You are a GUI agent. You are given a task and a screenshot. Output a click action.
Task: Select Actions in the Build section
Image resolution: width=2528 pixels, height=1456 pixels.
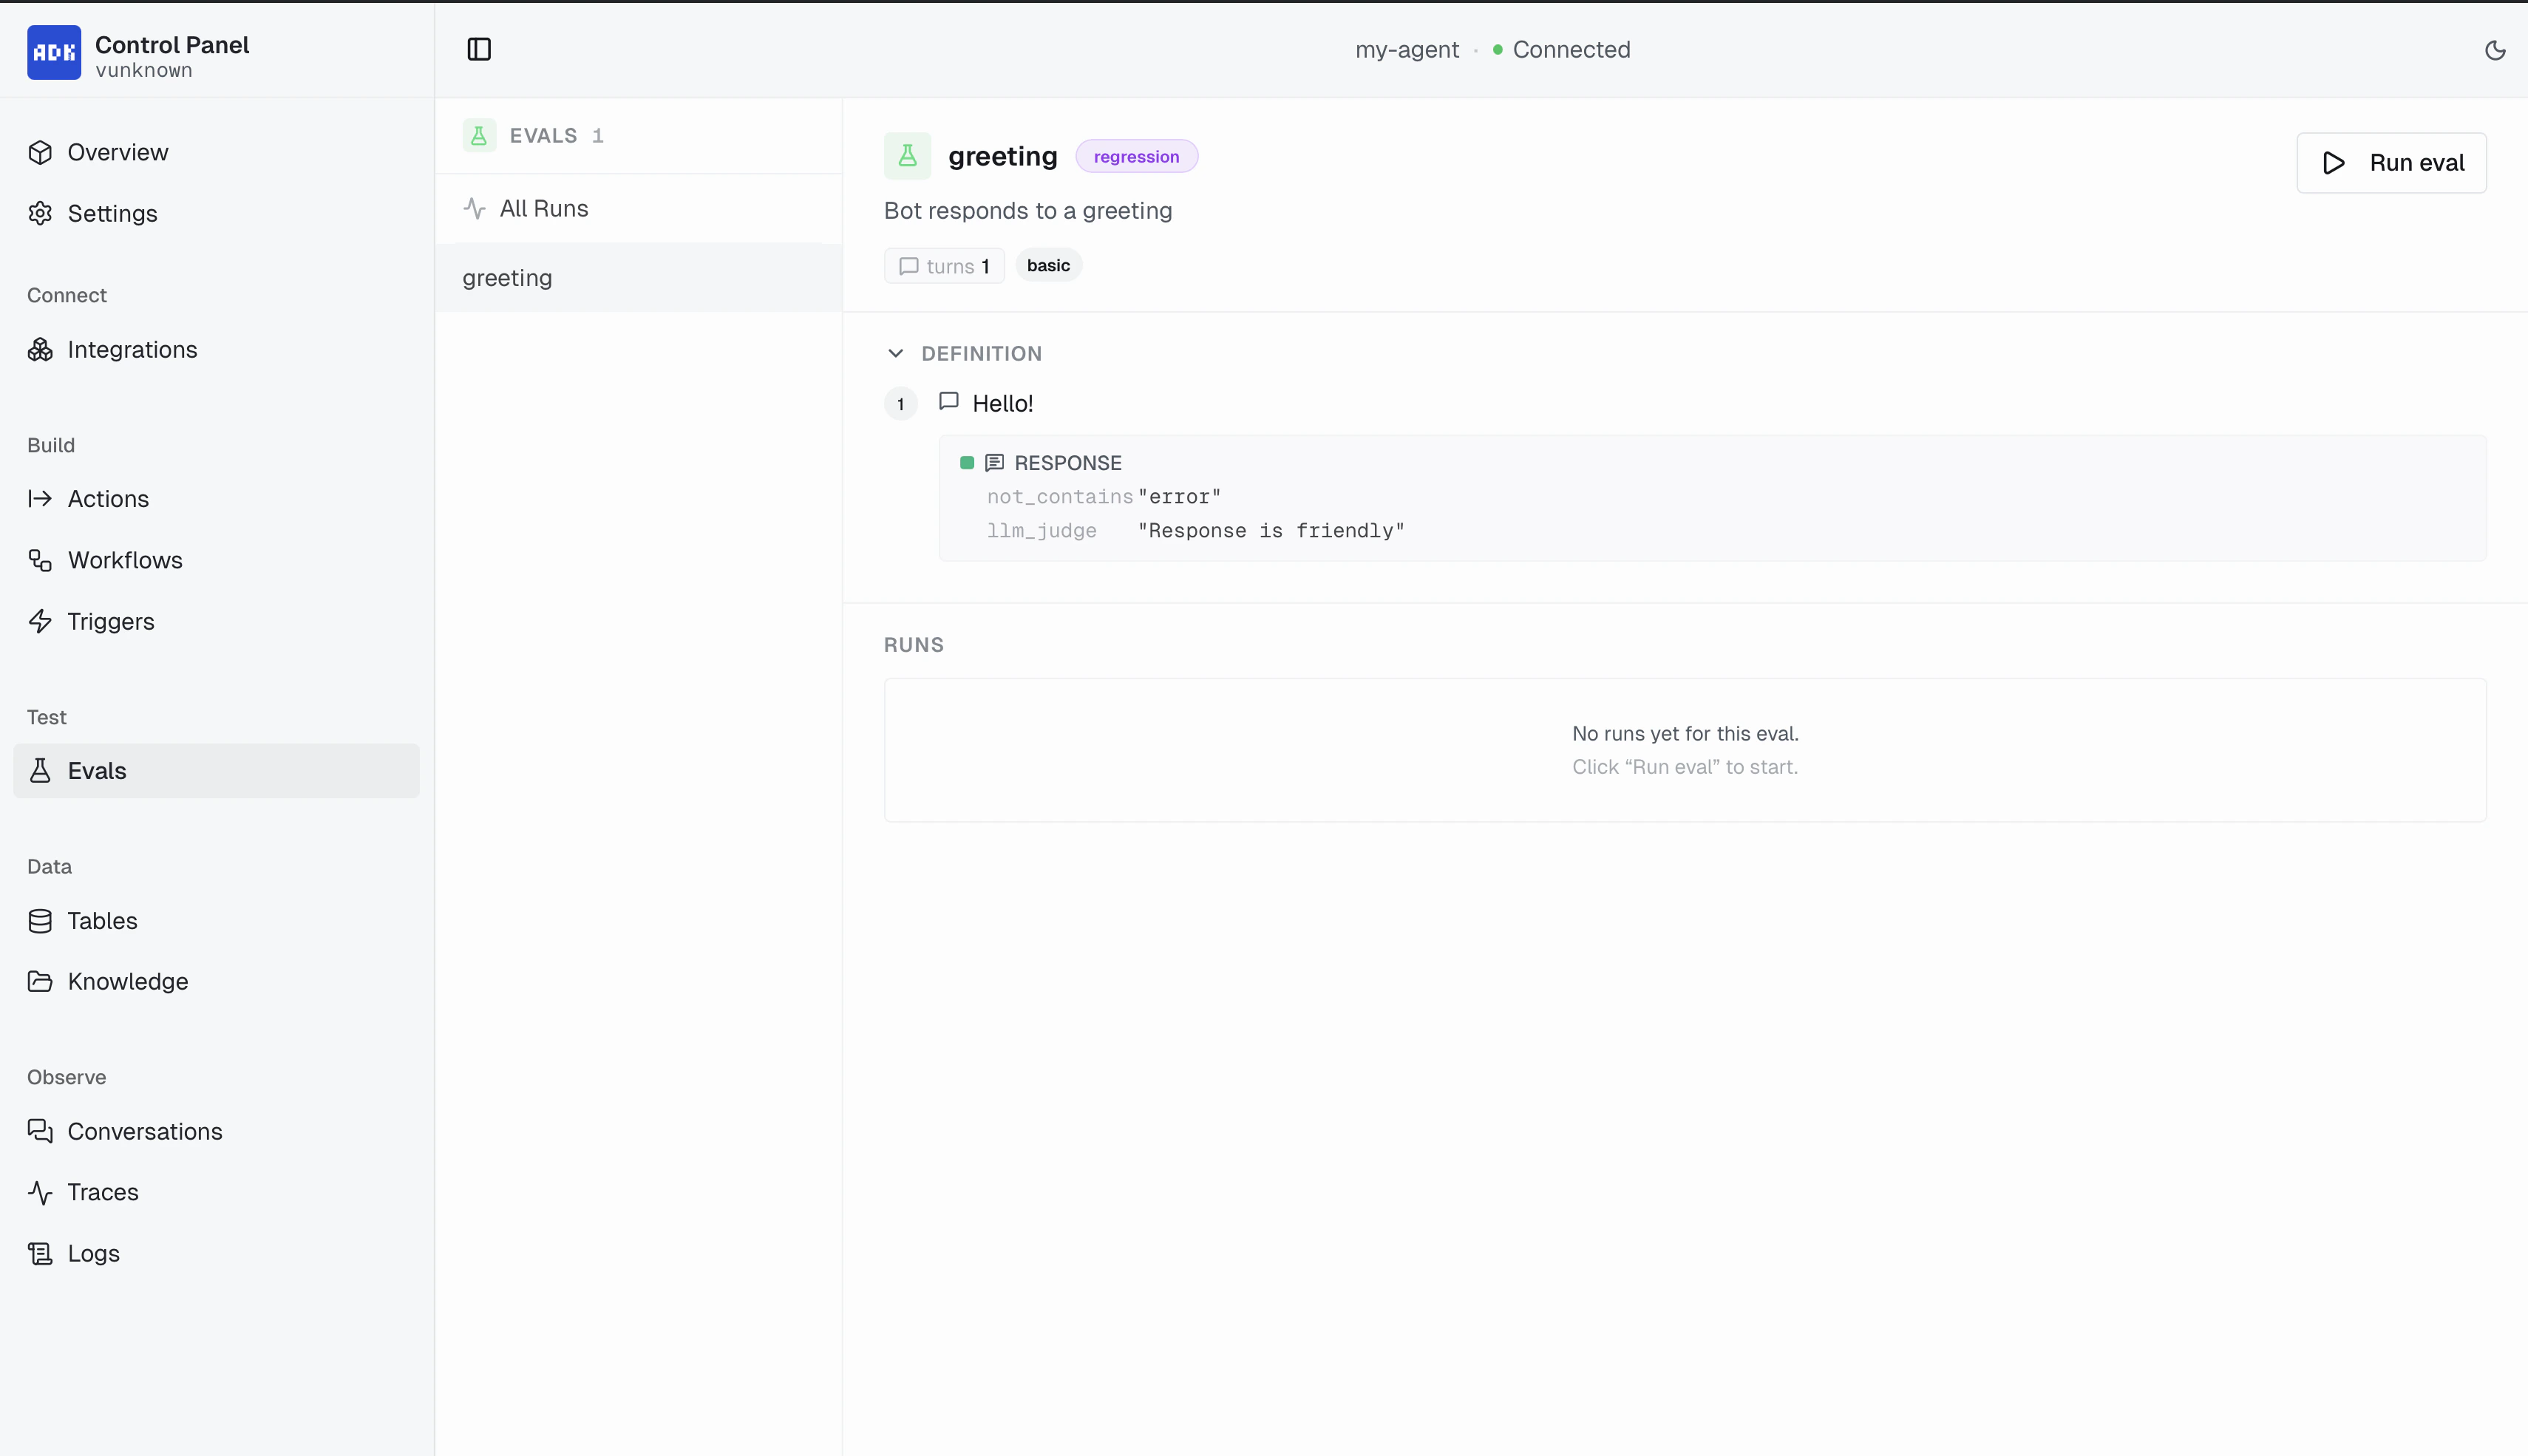coord(107,498)
